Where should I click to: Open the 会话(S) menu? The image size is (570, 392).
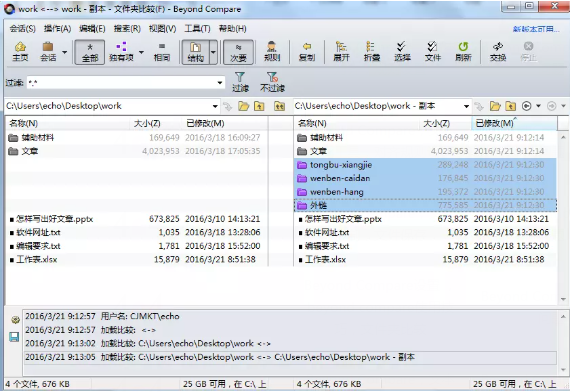pyautogui.click(x=23, y=29)
